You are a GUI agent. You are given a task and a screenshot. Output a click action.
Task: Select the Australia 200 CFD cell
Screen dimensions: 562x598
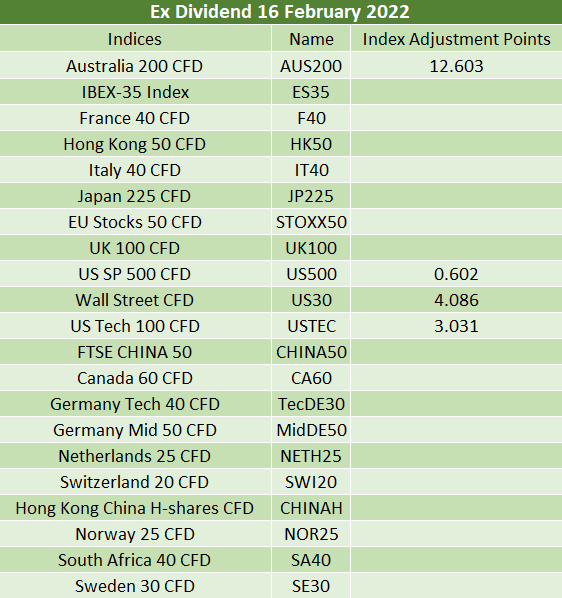[135, 66]
